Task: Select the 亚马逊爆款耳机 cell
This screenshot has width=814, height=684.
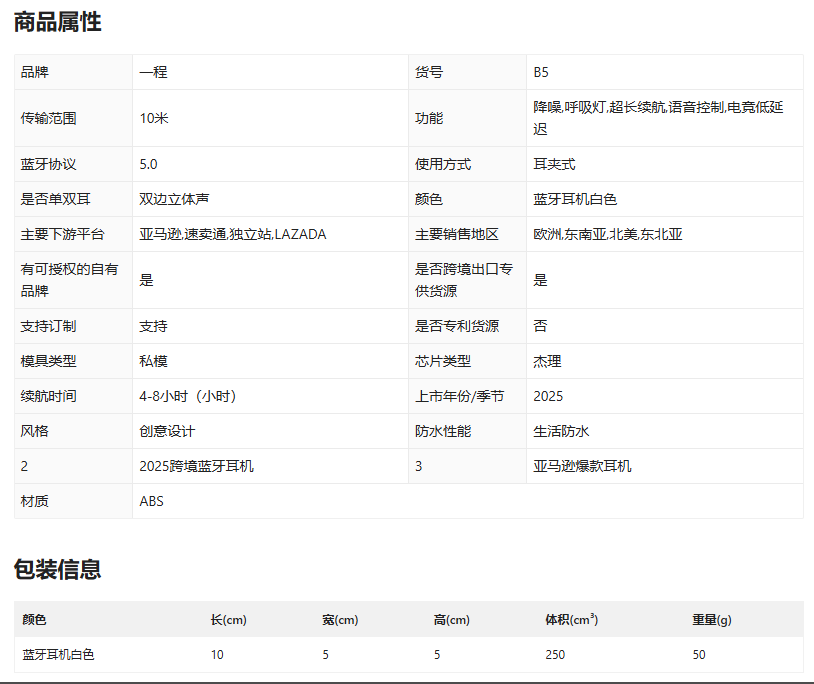Action: click(x=582, y=466)
